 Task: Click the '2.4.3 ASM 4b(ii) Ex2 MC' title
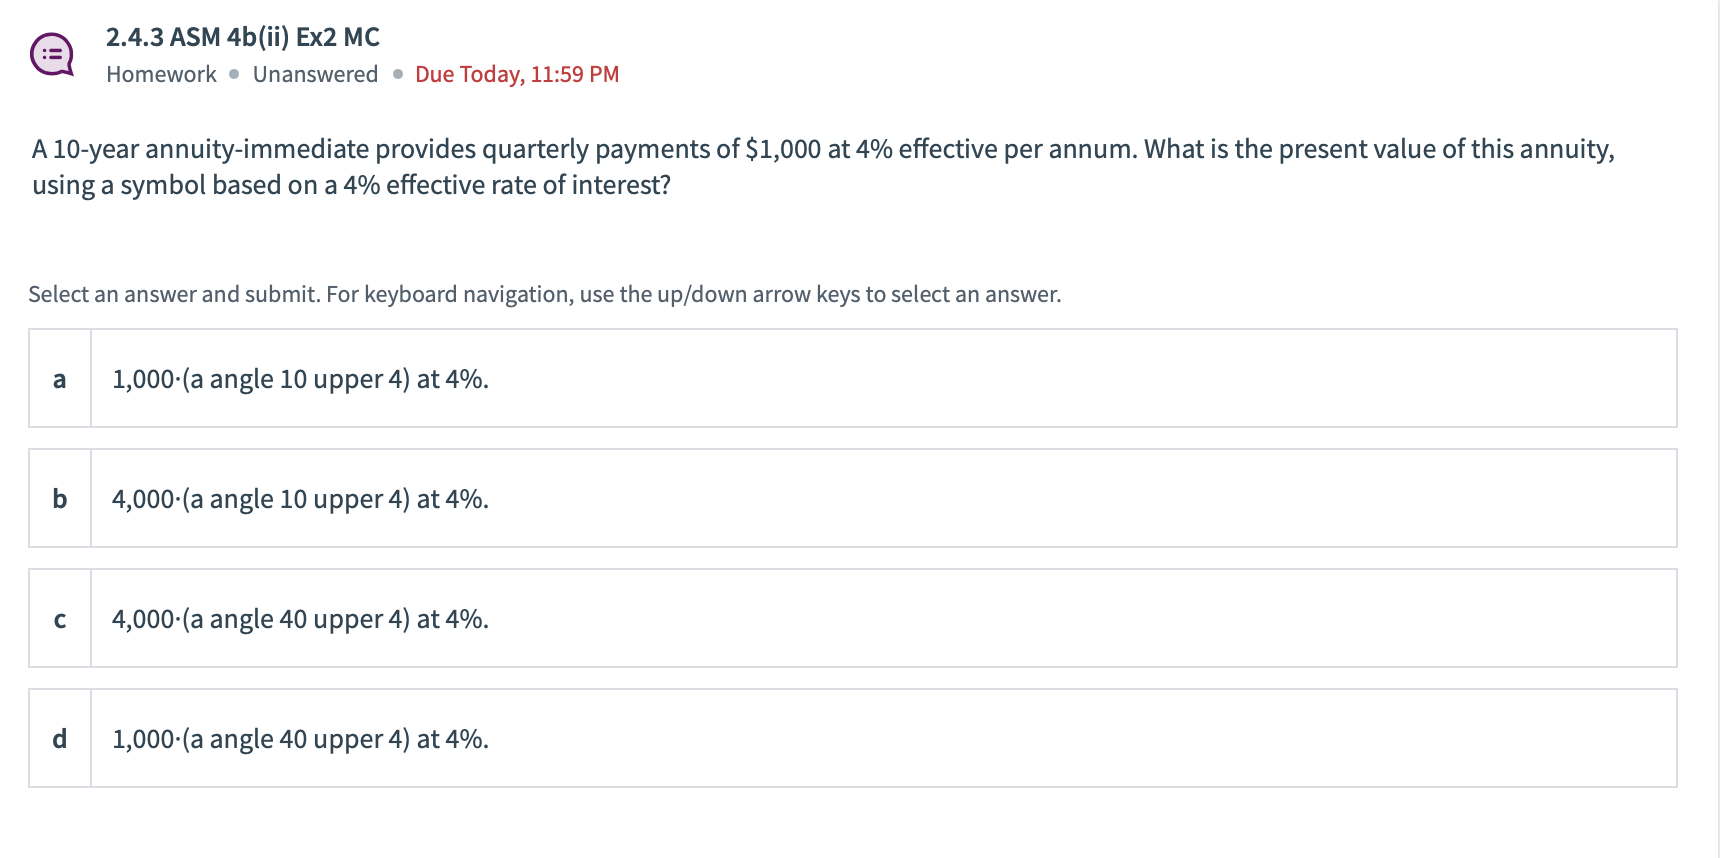(x=243, y=37)
